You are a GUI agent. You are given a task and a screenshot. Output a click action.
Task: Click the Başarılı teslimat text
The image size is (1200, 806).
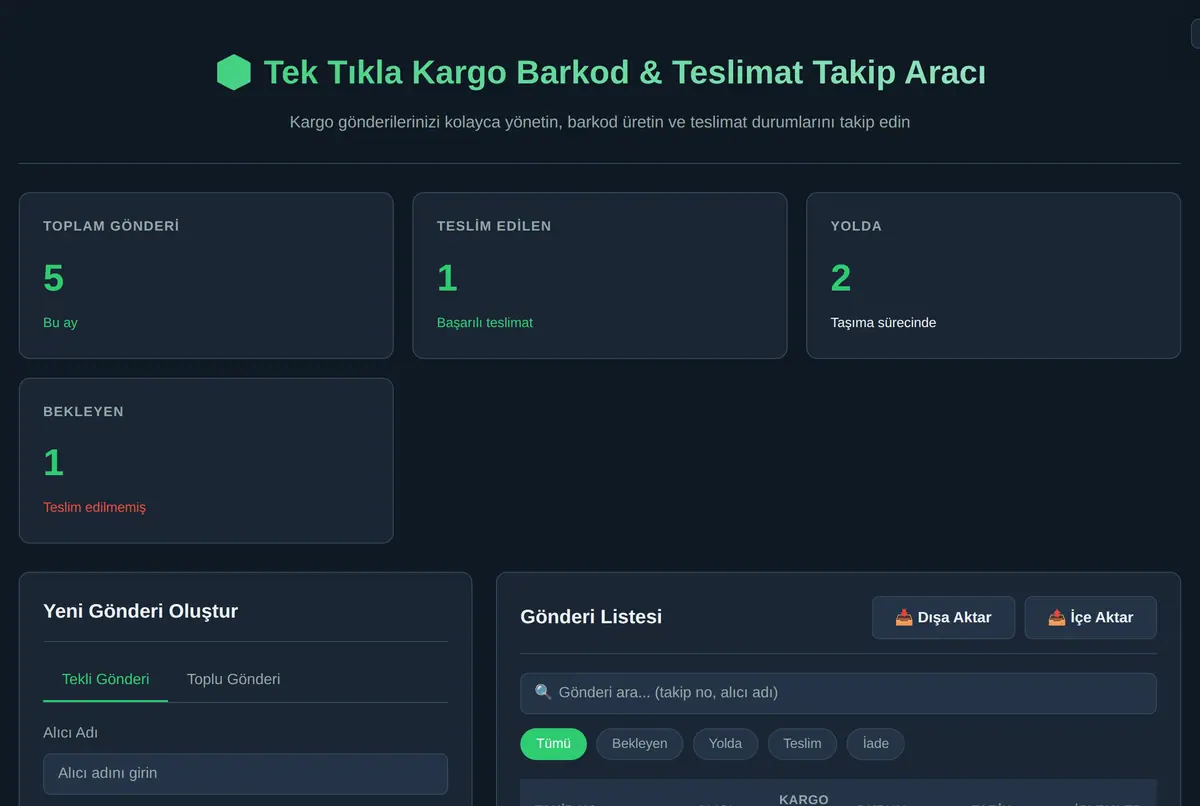tap(485, 322)
